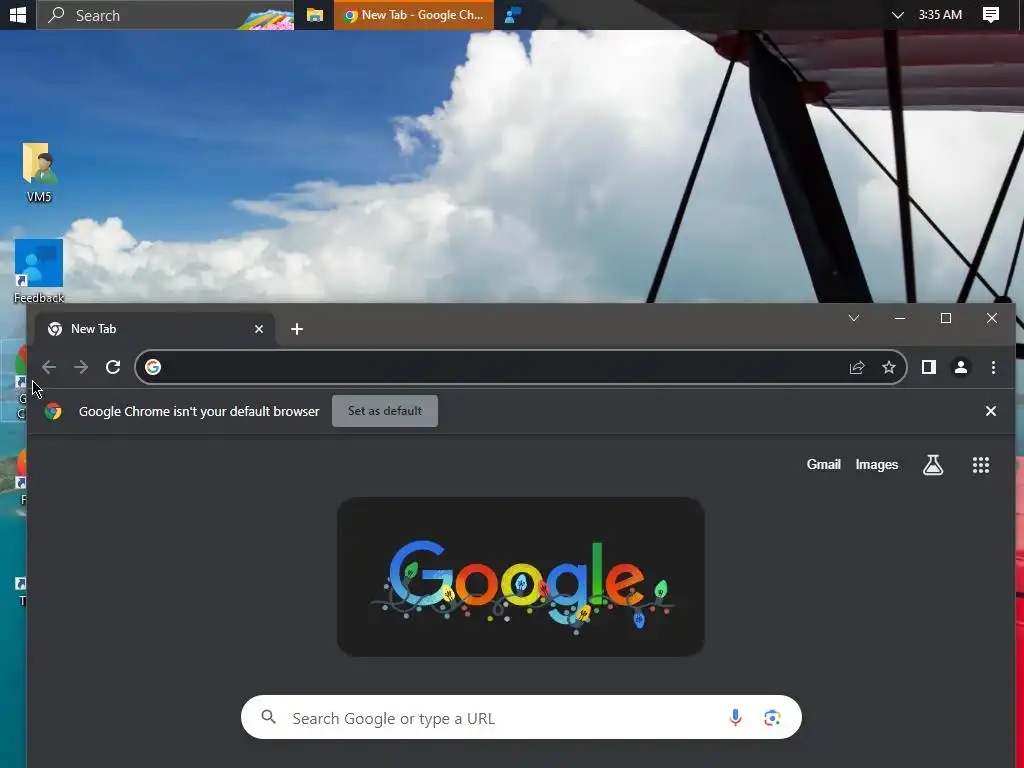Focus the Search Google or type a URL box
This screenshot has width=1024, height=768.
coord(521,717)
